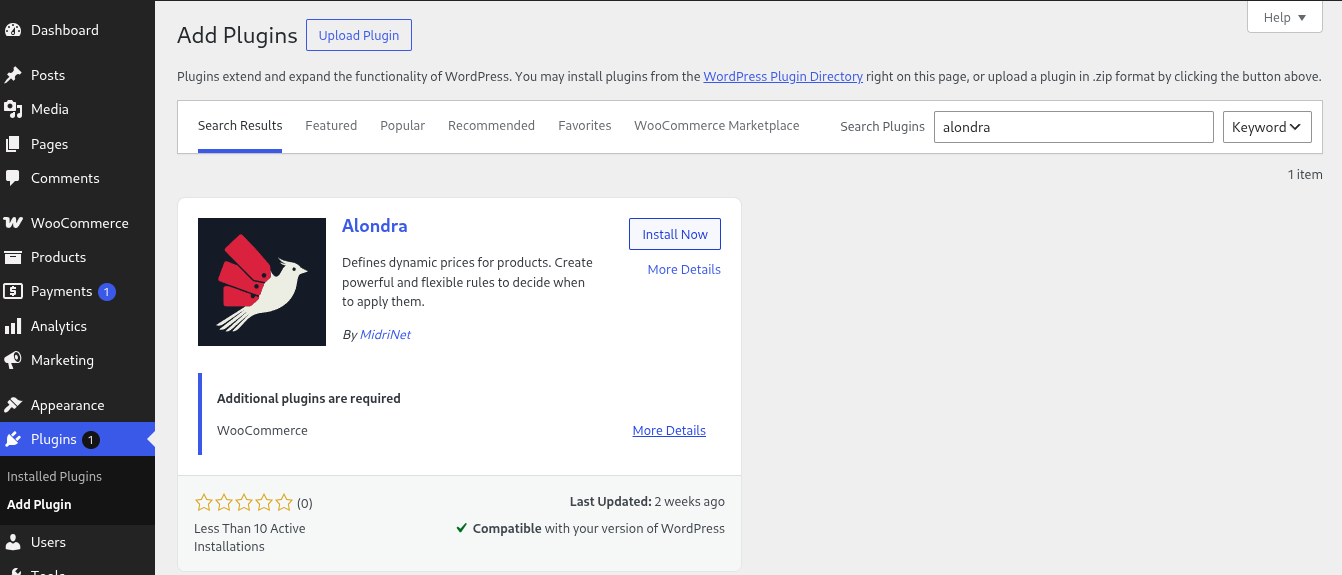Click the Media icon in sidebar
1342x575 pixels.
pyautogui.click(x=13, y=109)
